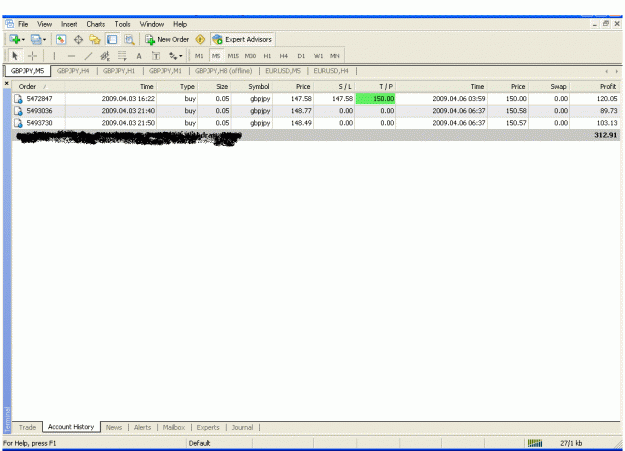Select the Vertical Line tool
625x451 pixels.
pyautogui.click(x=54, y=56)
